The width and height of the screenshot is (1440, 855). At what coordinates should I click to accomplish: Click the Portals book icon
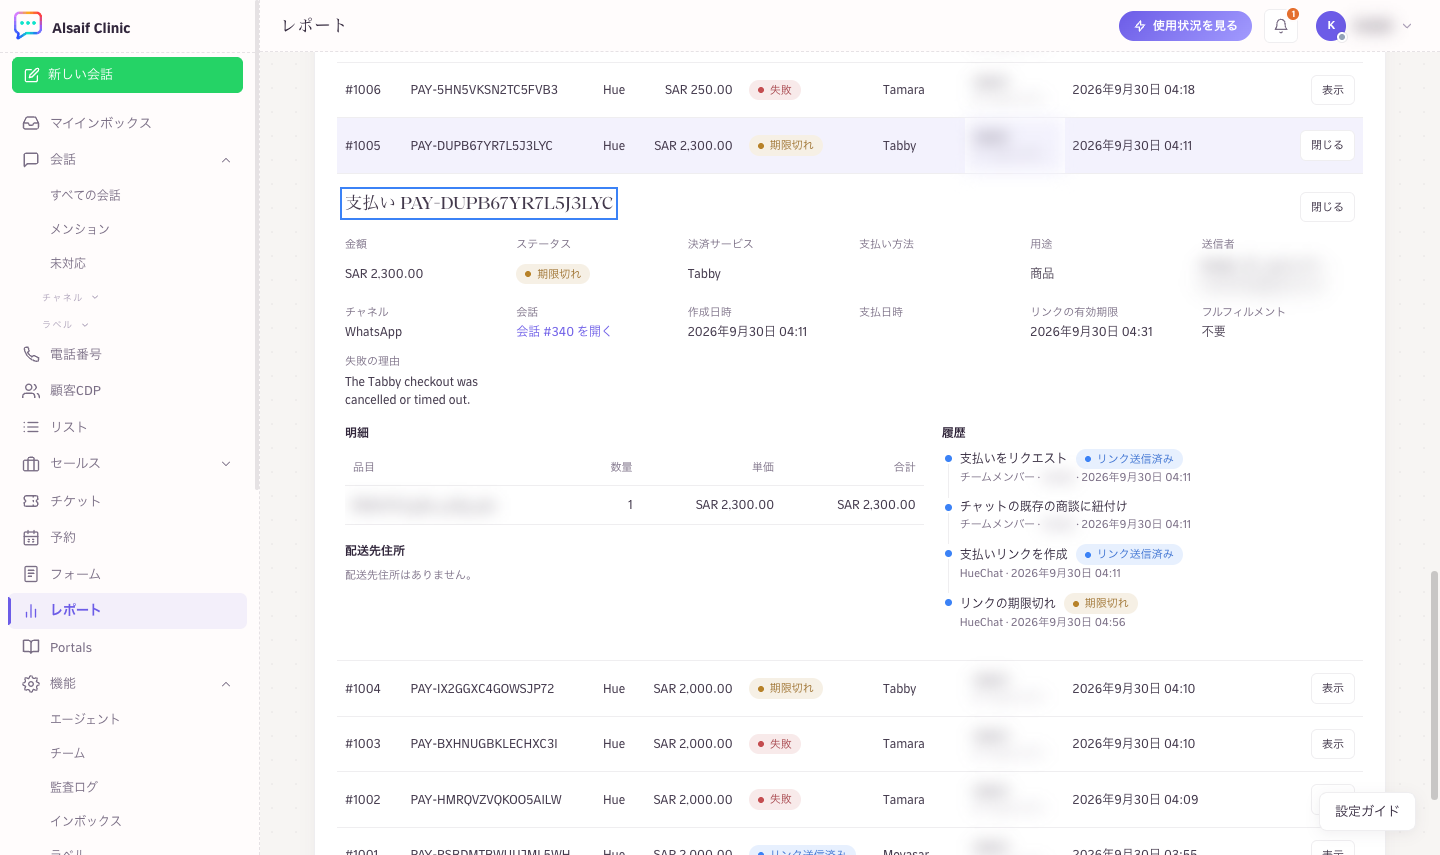[31, 647]
